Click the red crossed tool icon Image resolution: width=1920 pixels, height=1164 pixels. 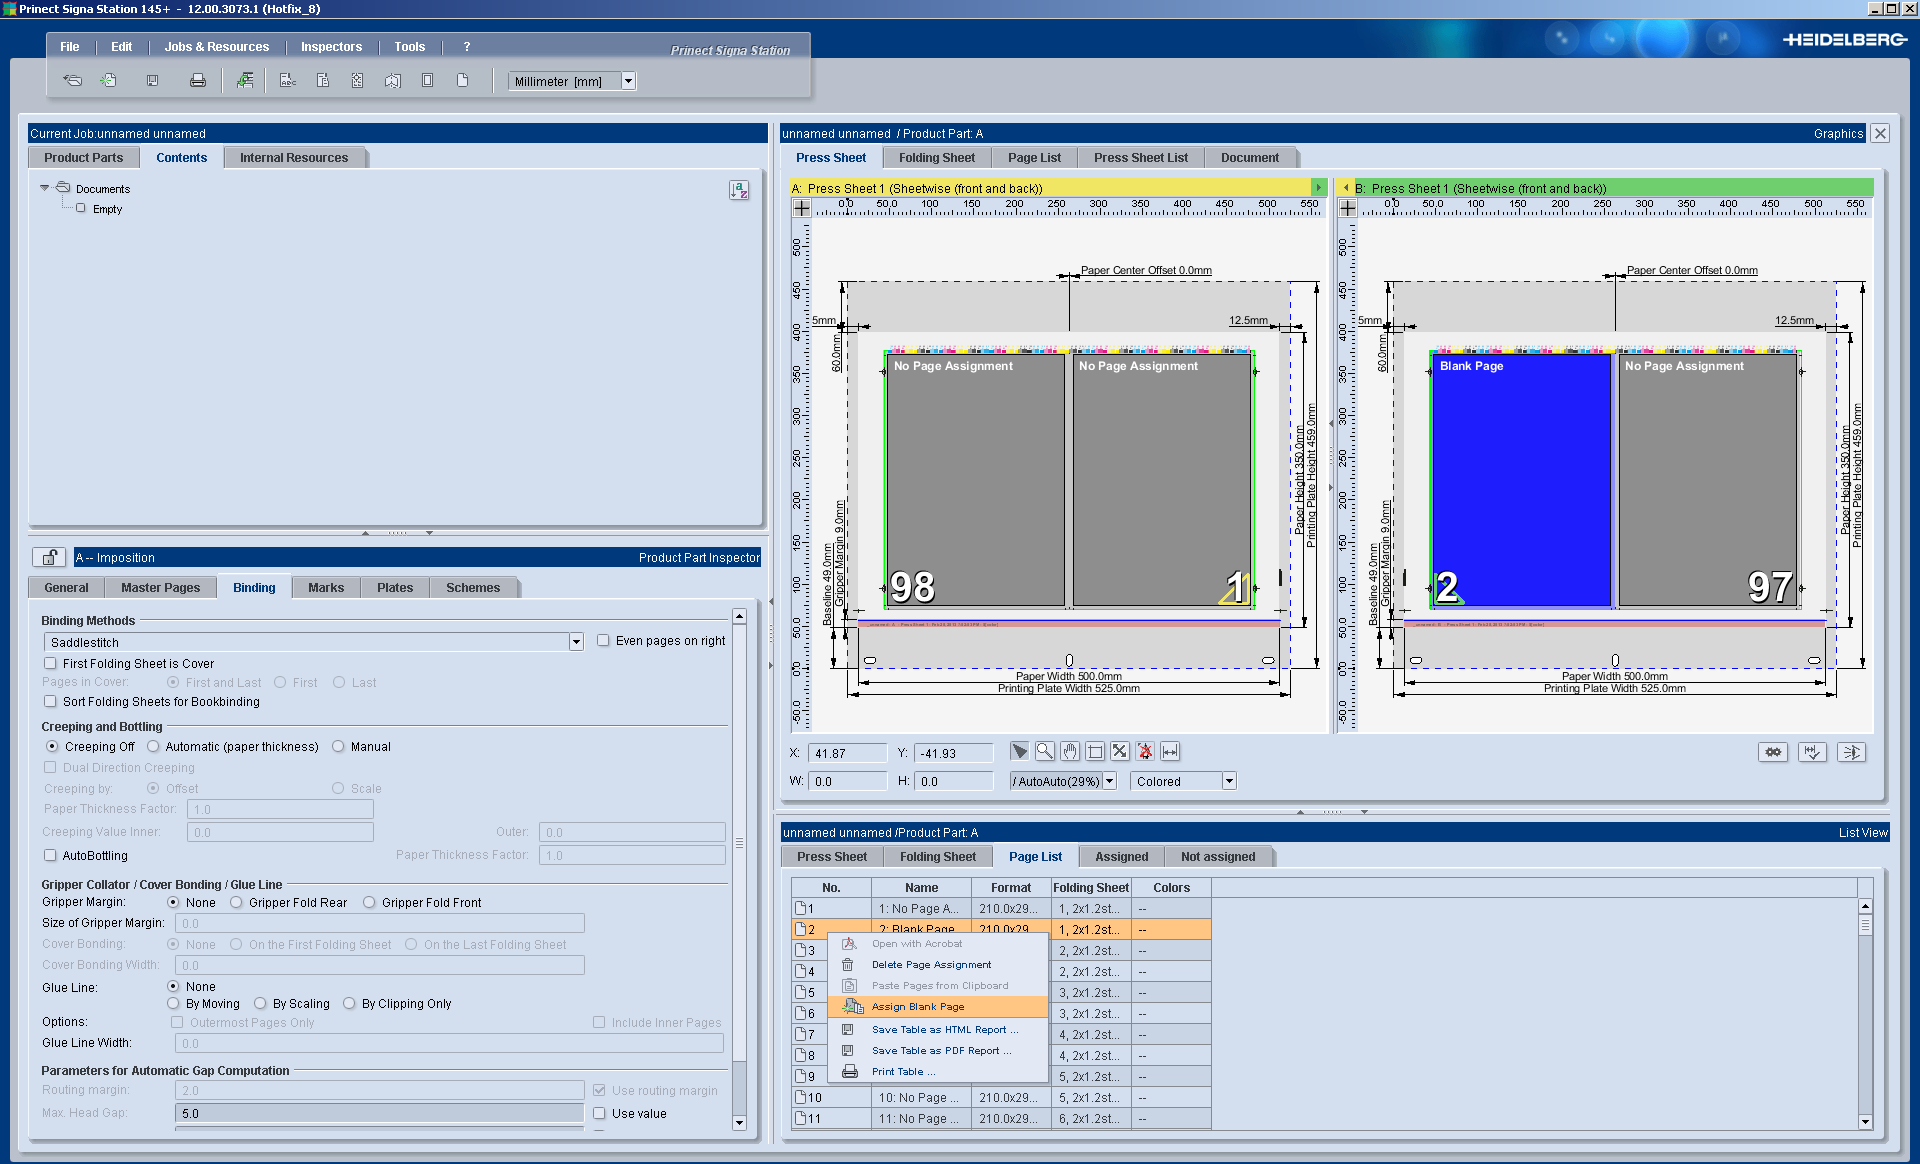[x=1145, y=751]
